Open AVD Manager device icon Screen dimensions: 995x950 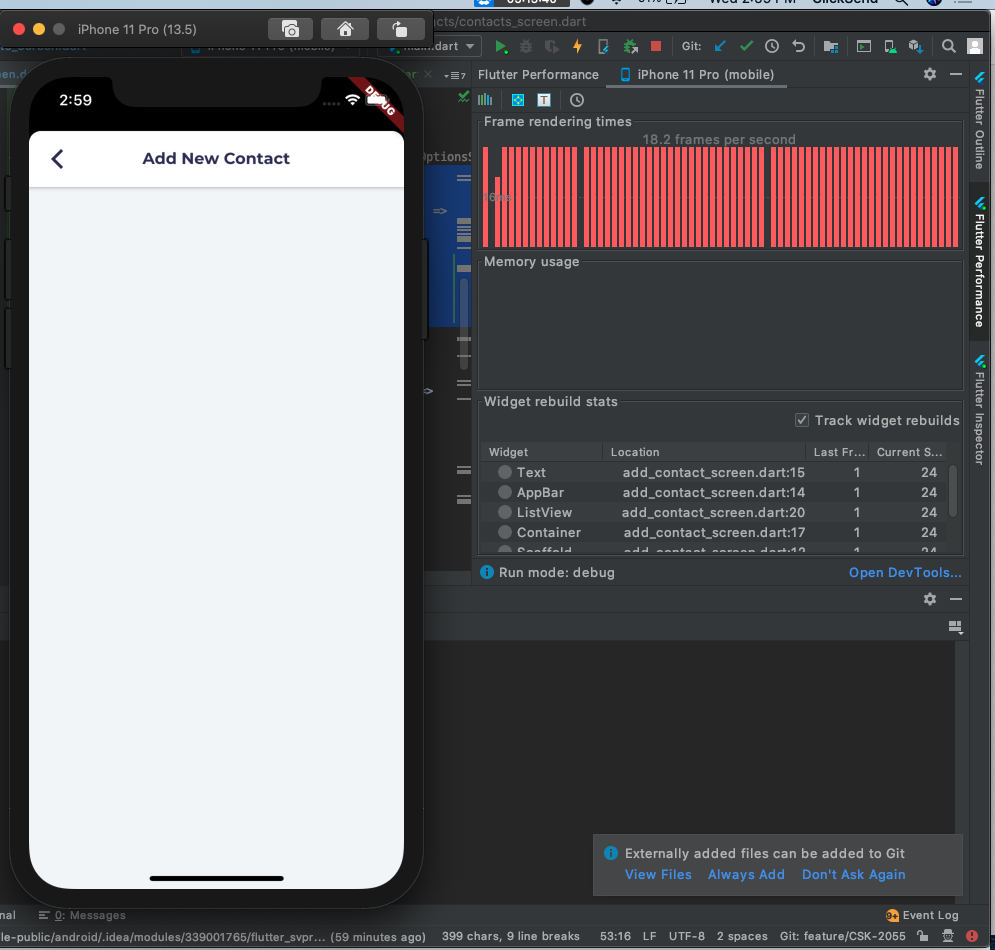tap(890, 46)
